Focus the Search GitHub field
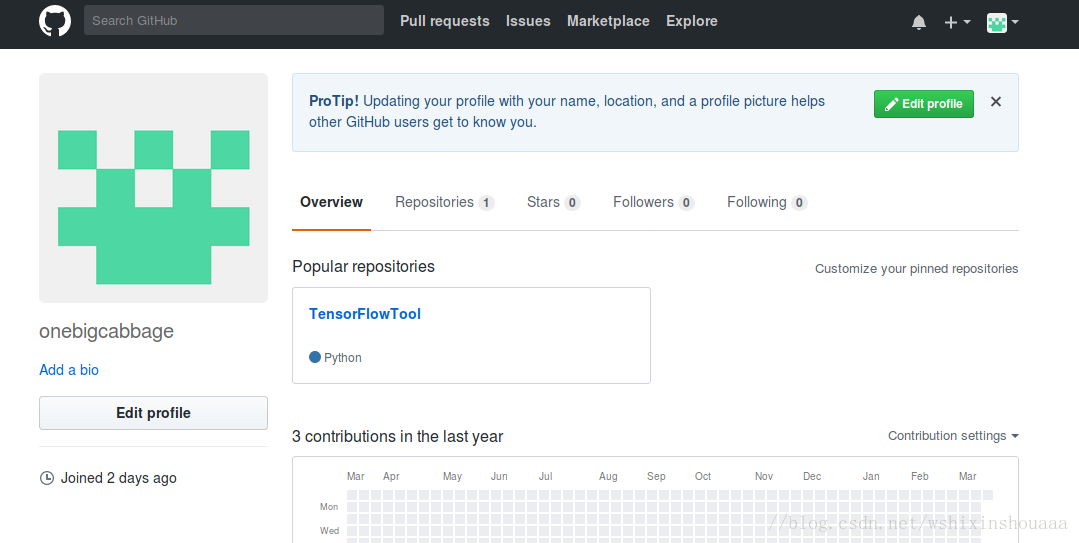This screenshot has height=543, width=1079. [234, 21]
